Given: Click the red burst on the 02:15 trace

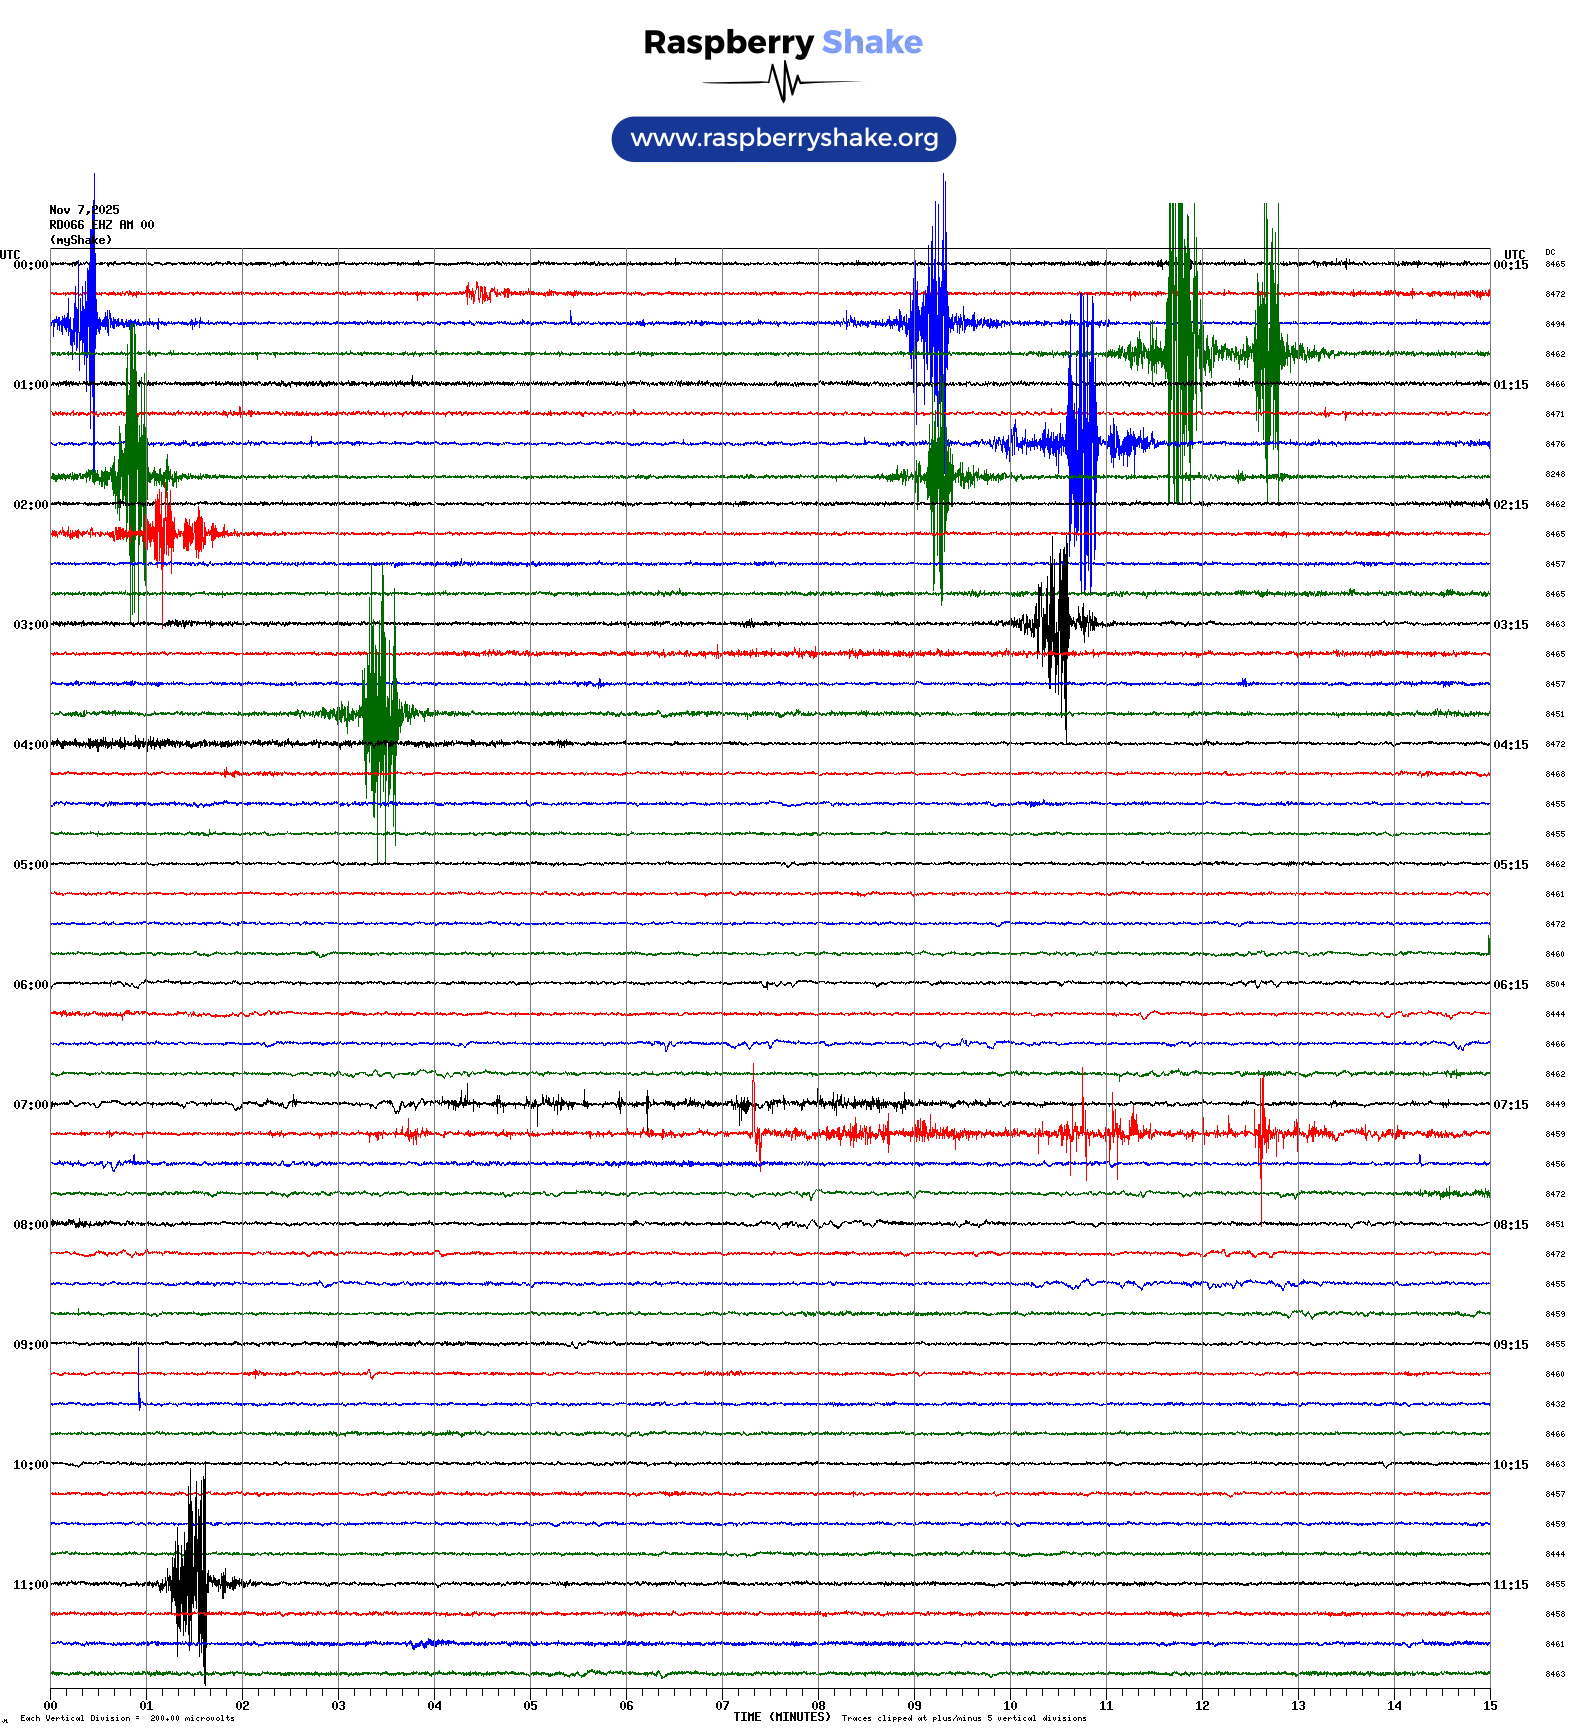Looking at the screenshot, I should [x=162, y=533].
